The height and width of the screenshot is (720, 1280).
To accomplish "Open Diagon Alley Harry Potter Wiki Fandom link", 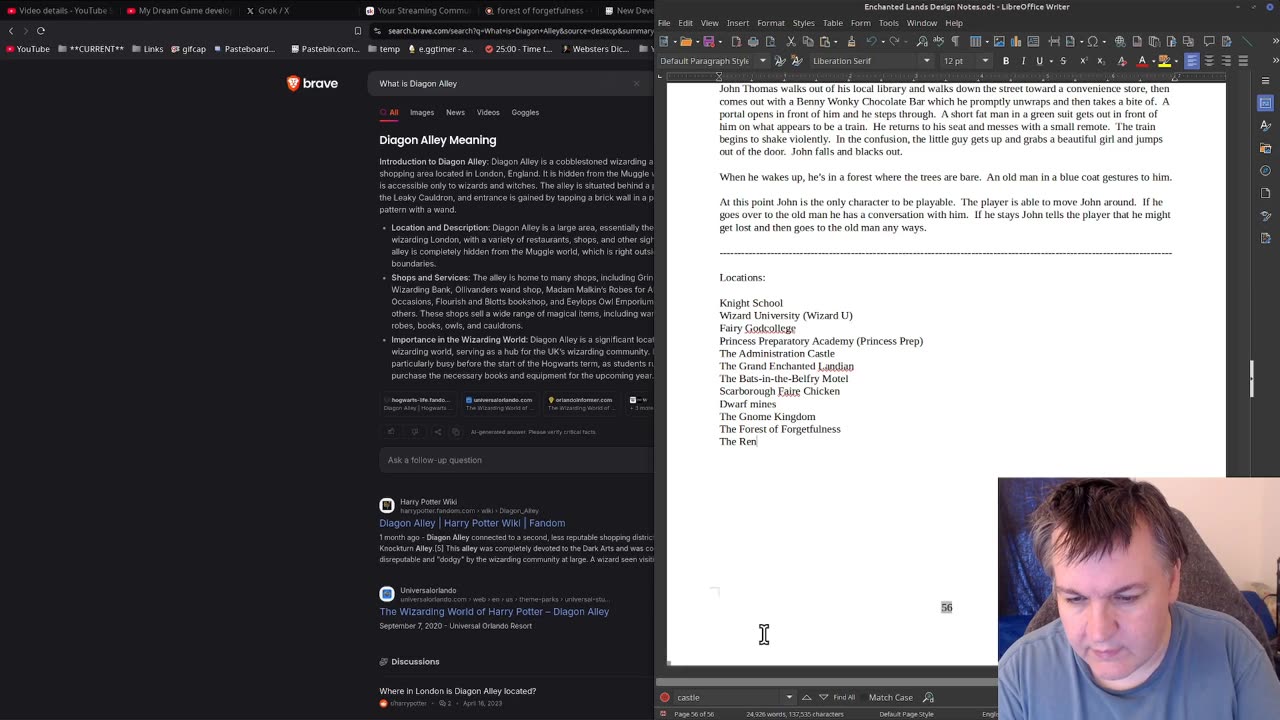I will pos(472,523).
